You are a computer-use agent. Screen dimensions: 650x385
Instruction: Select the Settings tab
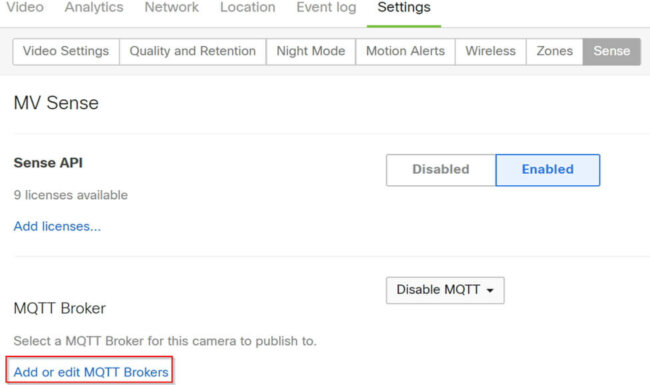click(404, 7)
